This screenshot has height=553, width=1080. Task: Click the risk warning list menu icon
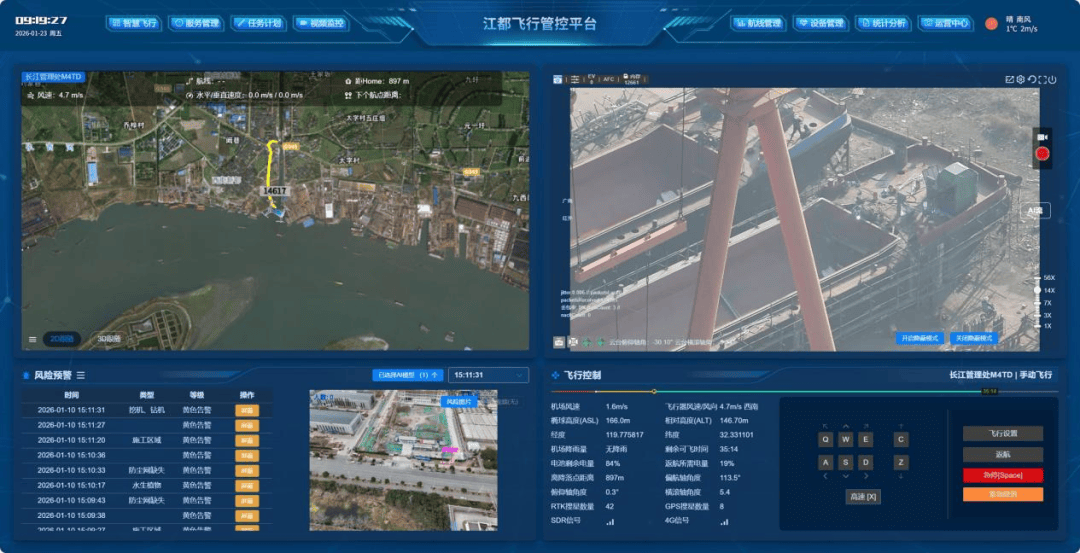coord(81,376)
